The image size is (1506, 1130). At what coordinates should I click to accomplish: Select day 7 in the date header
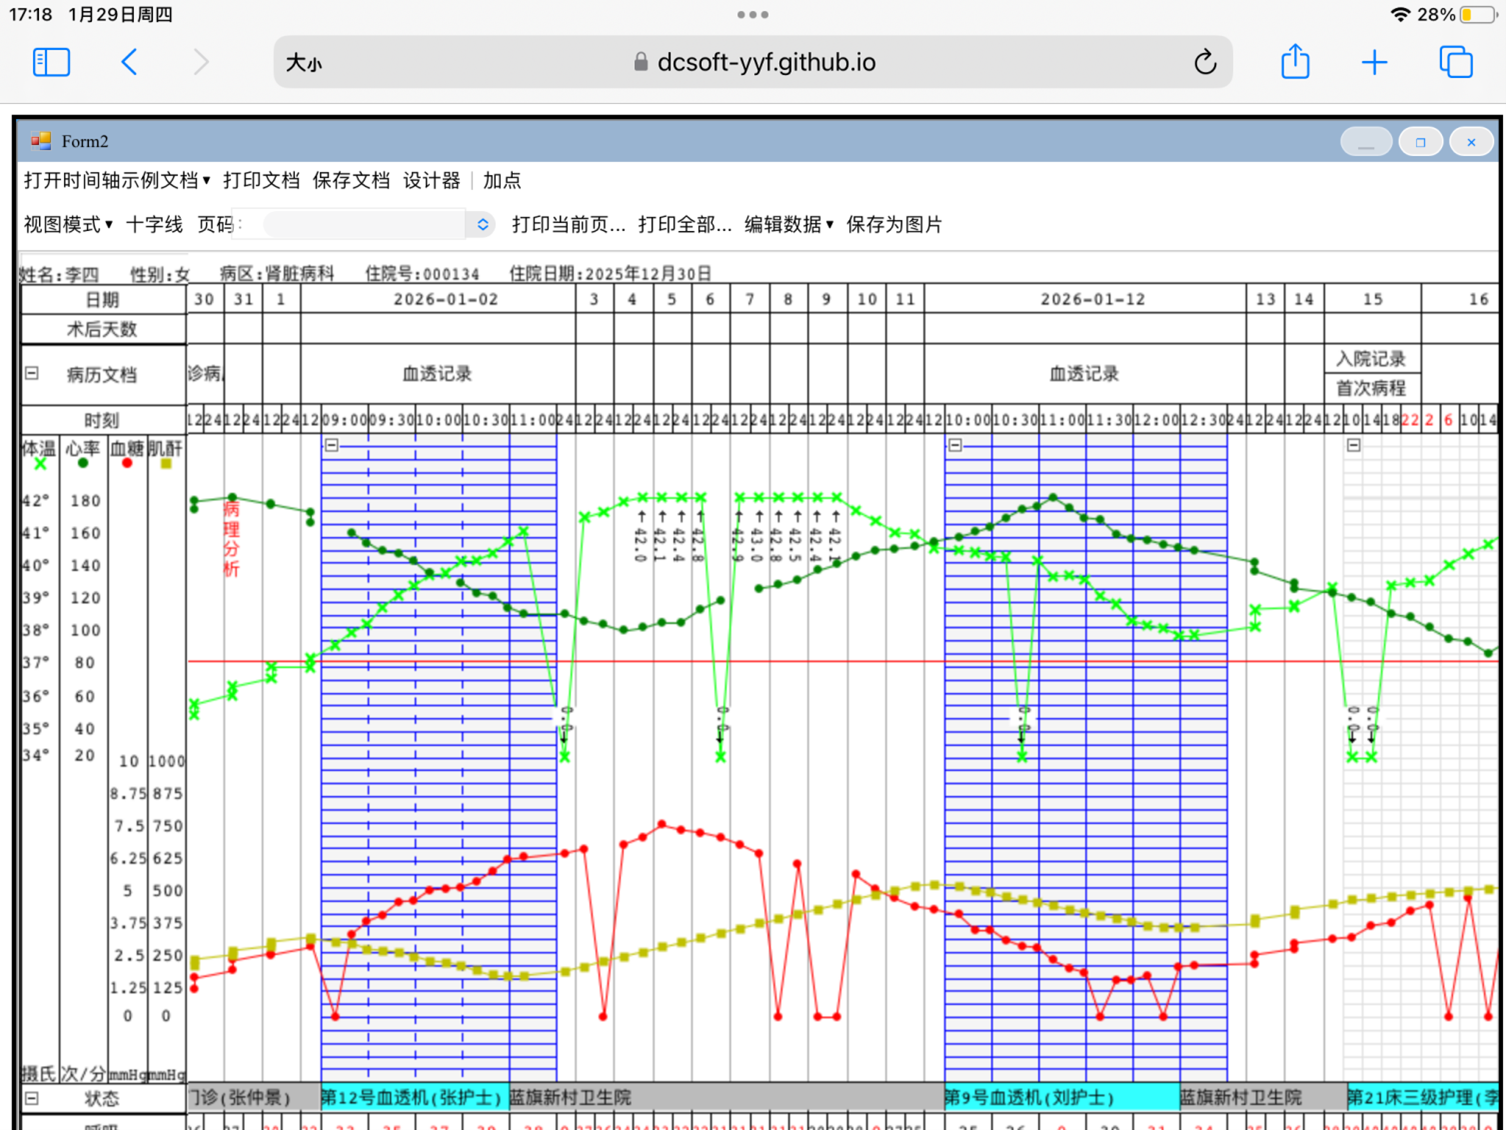coord(749,299)
